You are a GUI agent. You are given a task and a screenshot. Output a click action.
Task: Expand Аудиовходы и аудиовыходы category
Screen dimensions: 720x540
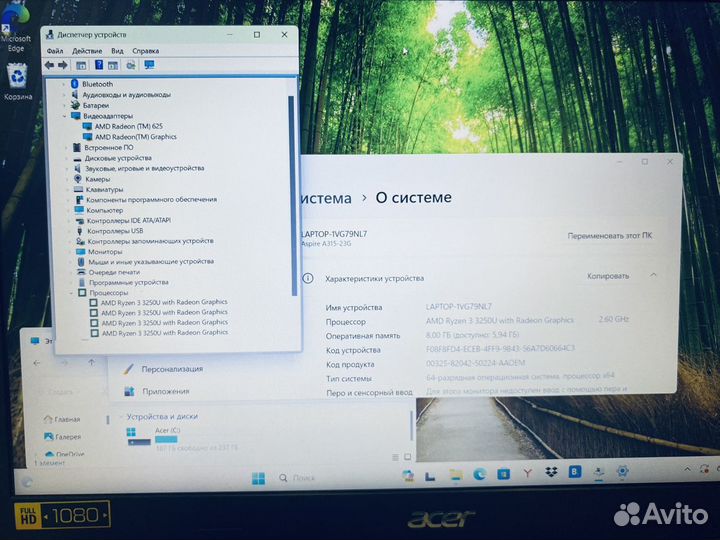pyautogui.click(x=64, y=95)
